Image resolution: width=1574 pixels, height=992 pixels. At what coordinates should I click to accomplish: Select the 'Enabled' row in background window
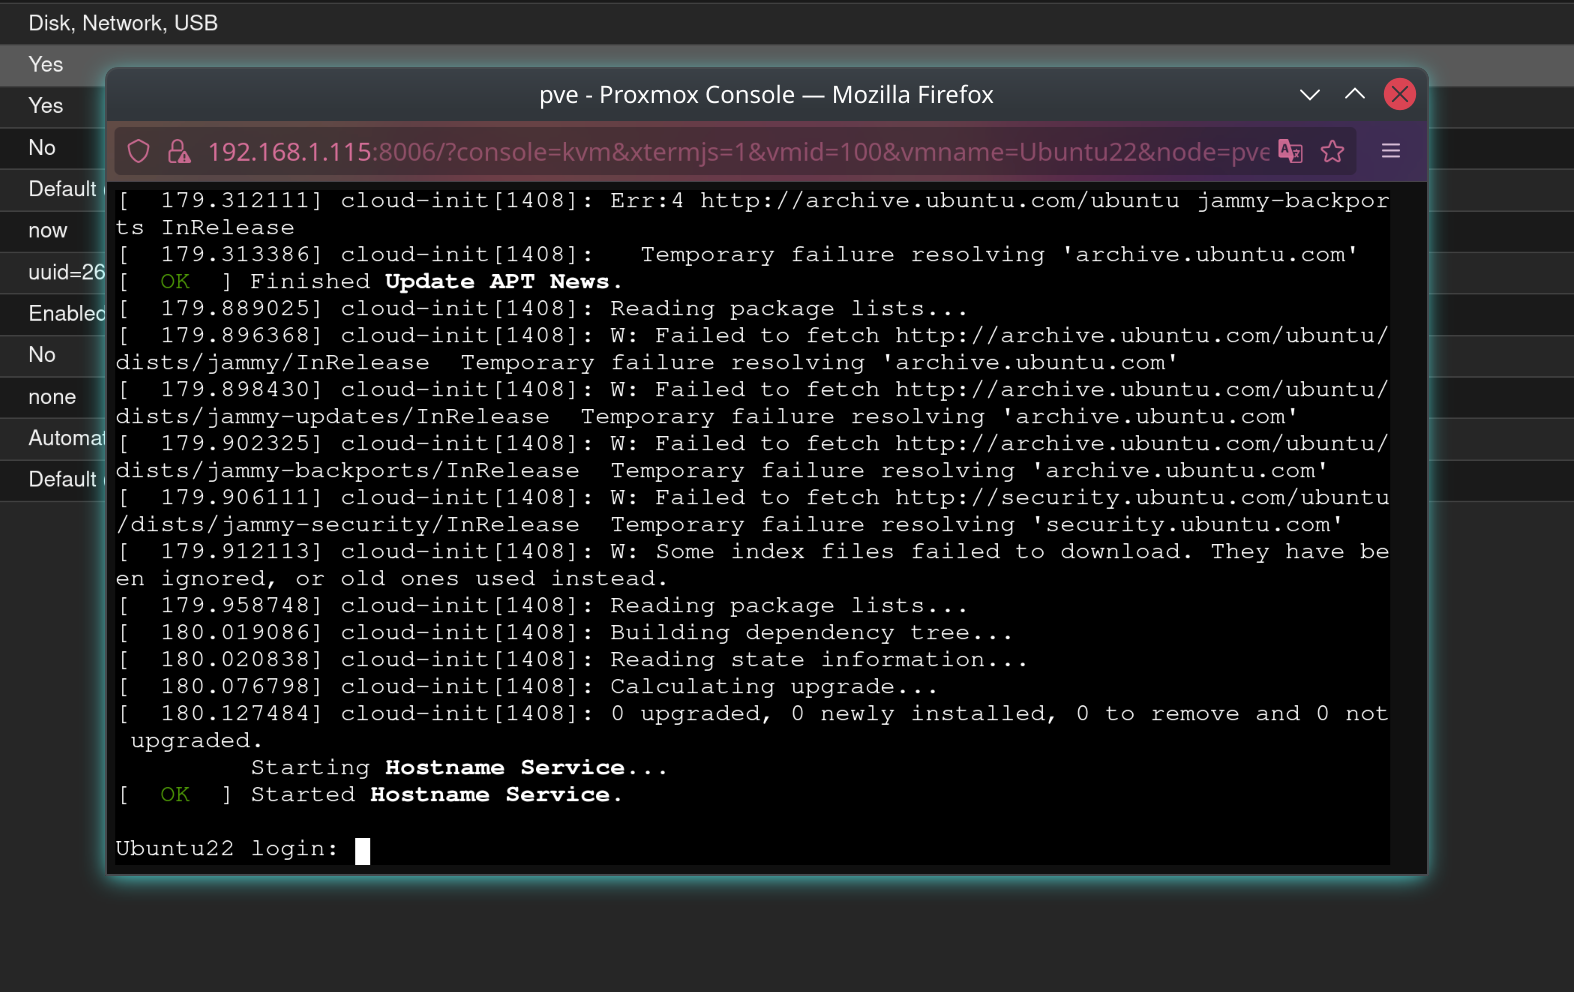click(53, 314)
